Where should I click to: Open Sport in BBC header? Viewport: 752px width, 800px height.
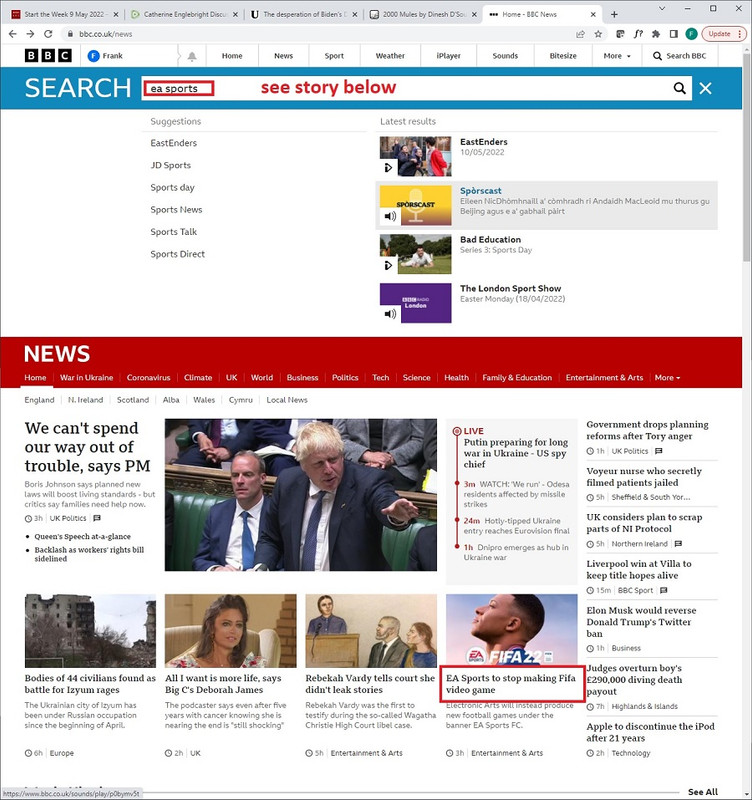click(x=334, y=56)
